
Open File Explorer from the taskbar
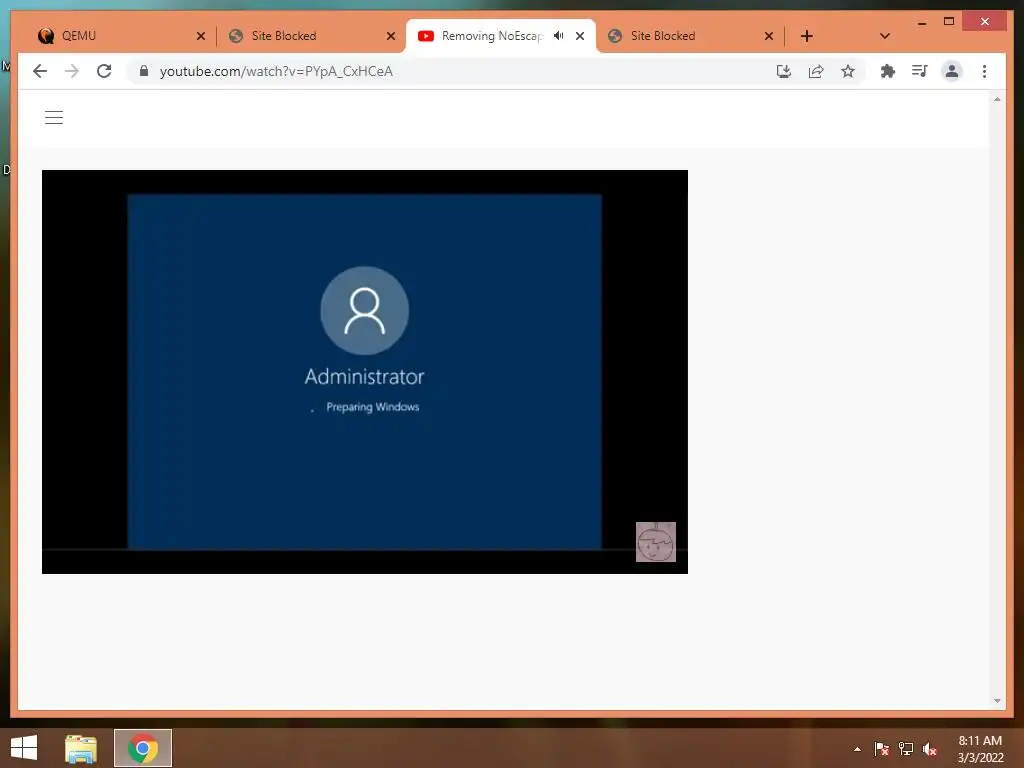click(x=81, y=748)
